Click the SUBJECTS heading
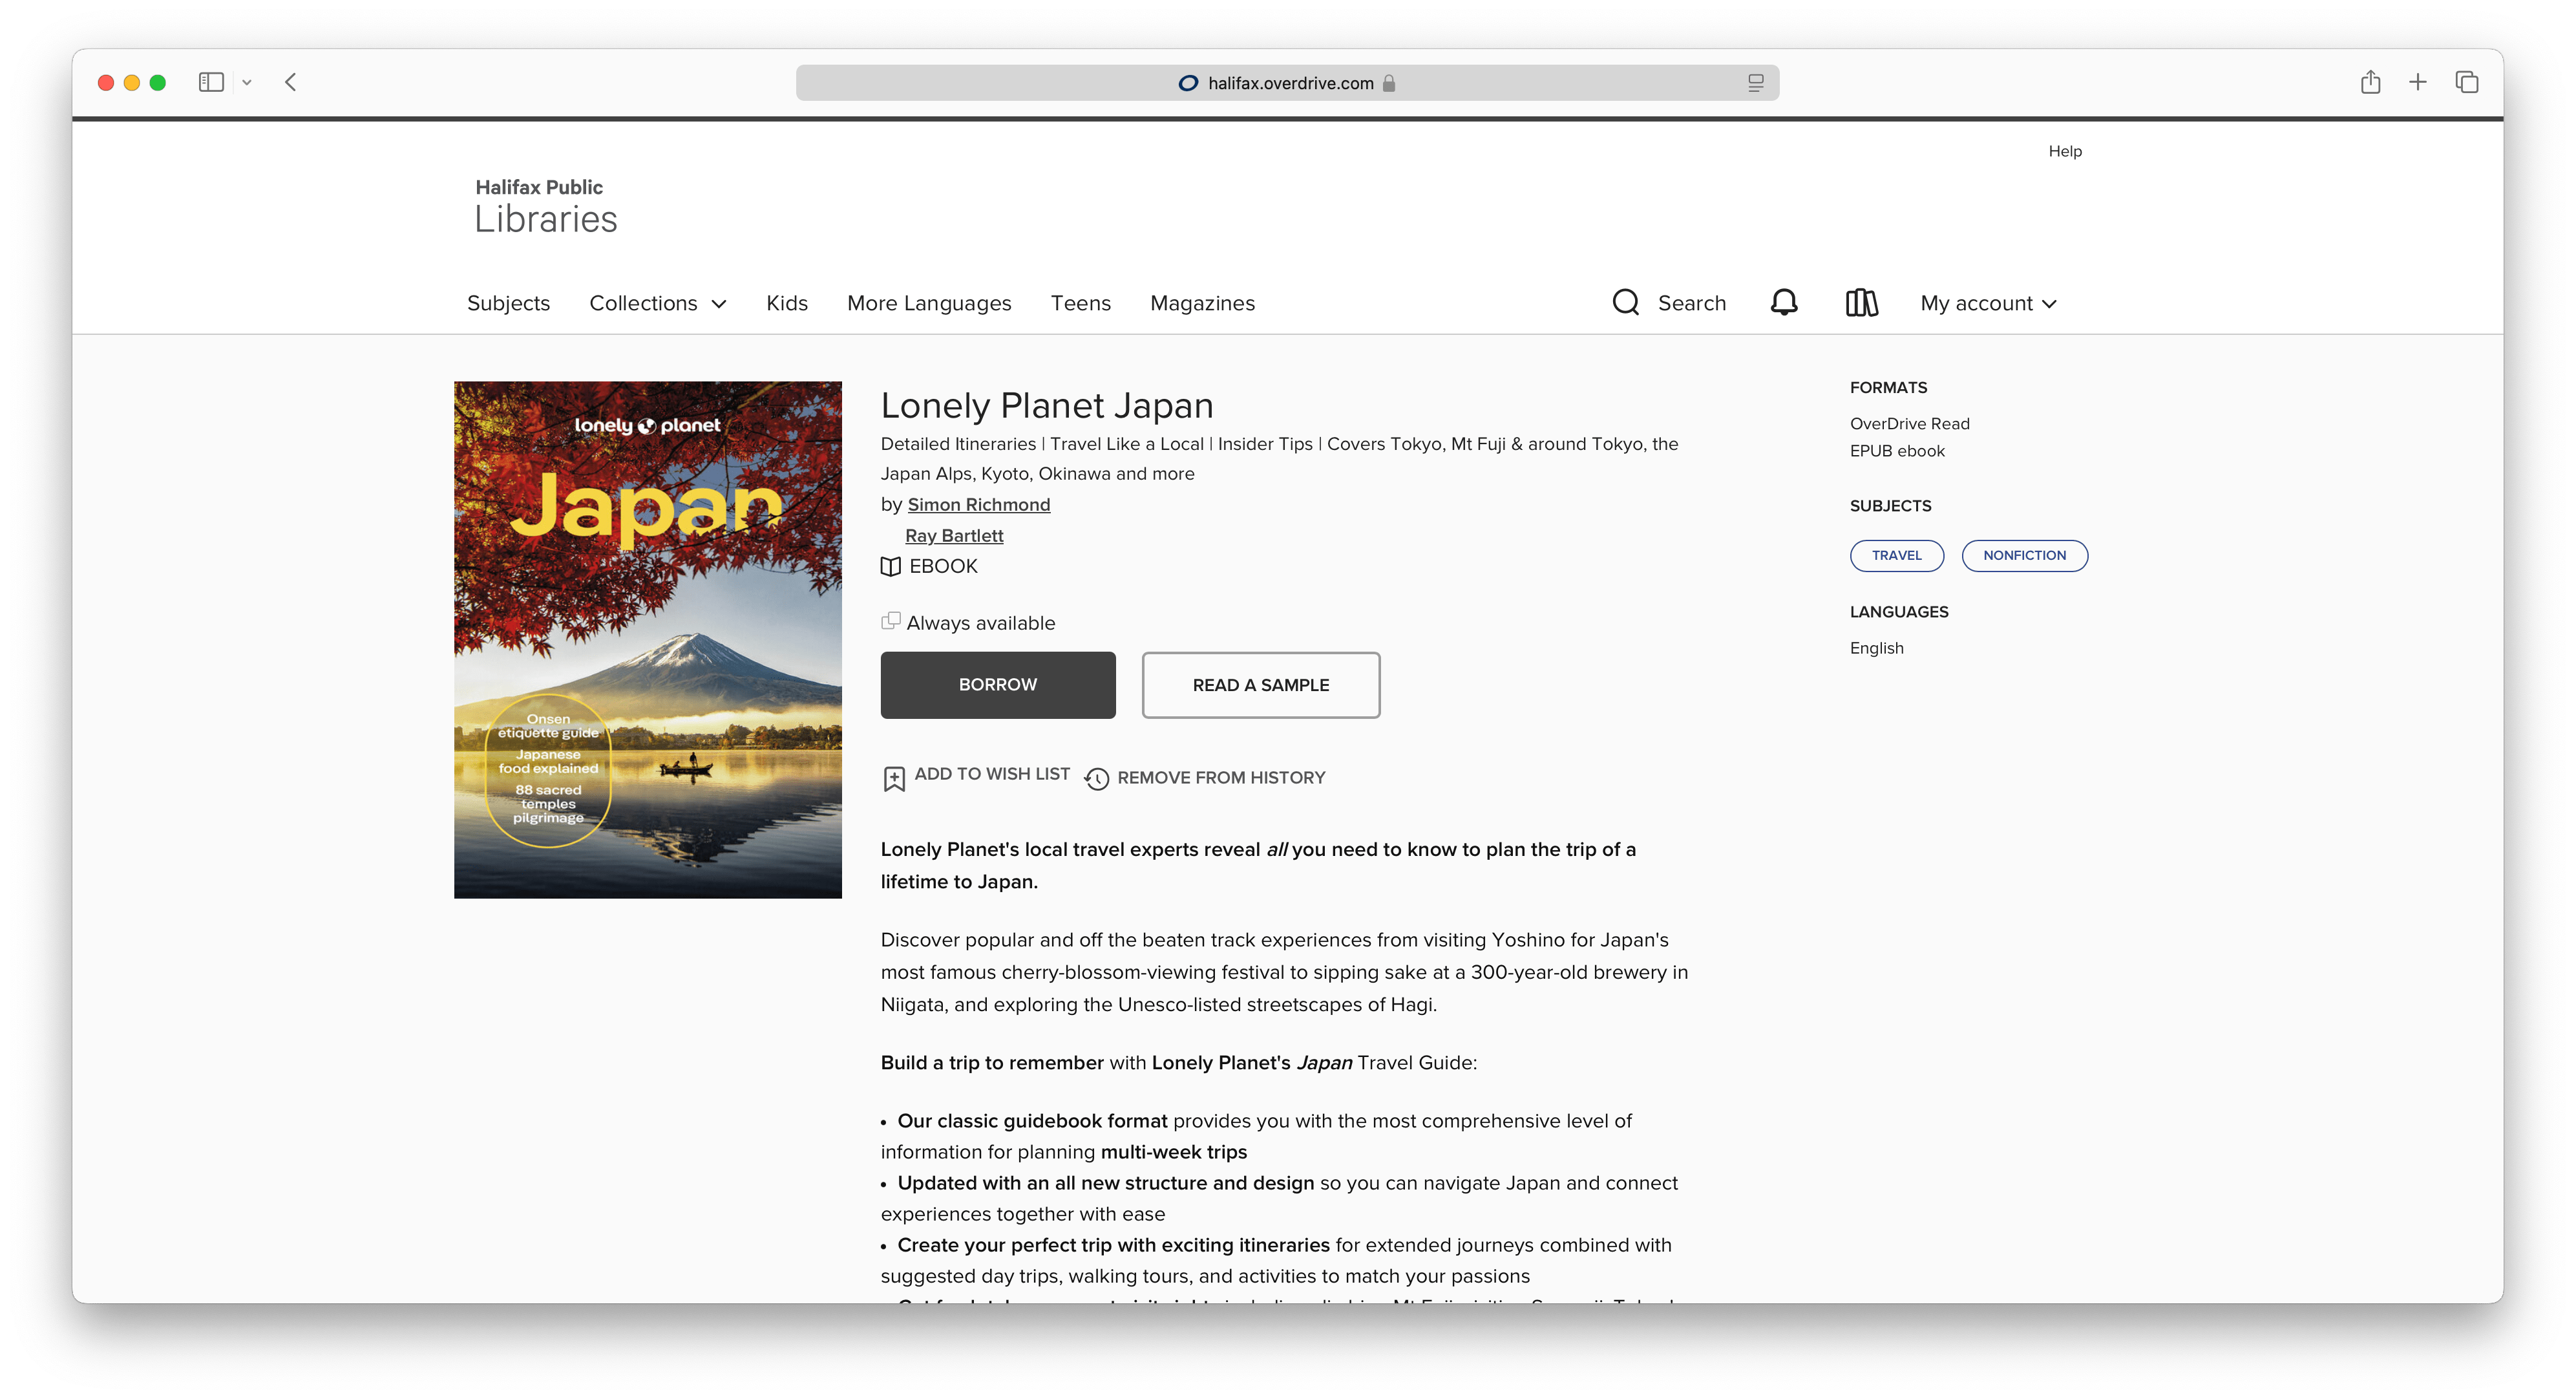 tap(1890, 506)
